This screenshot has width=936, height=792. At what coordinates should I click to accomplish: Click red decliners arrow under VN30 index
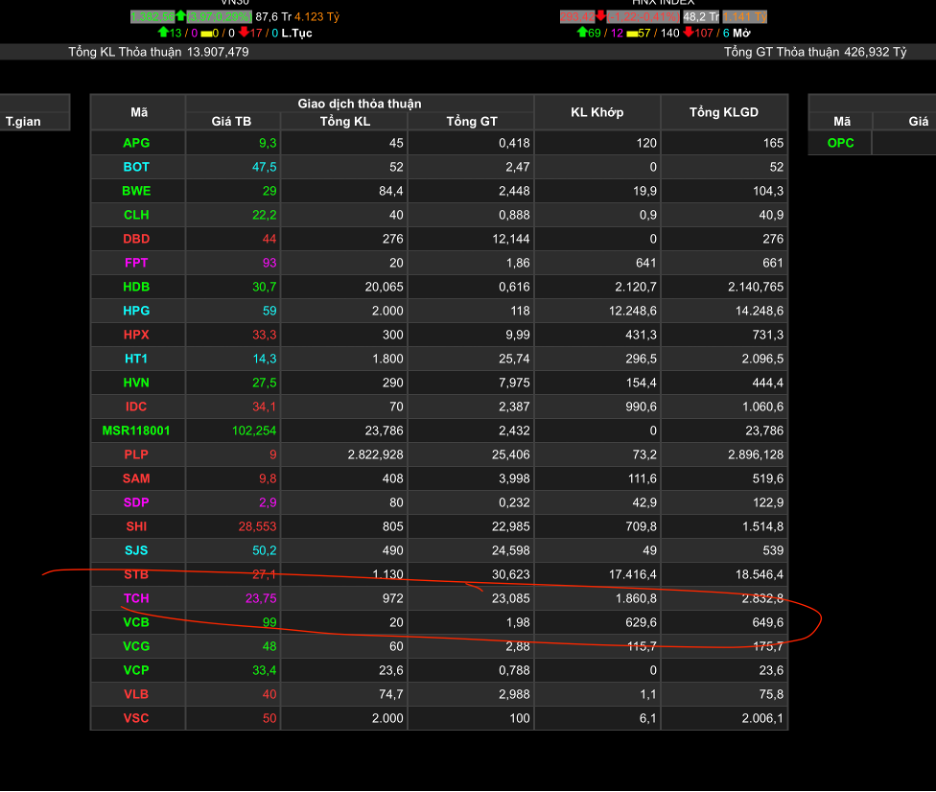(x=243, y=33)
